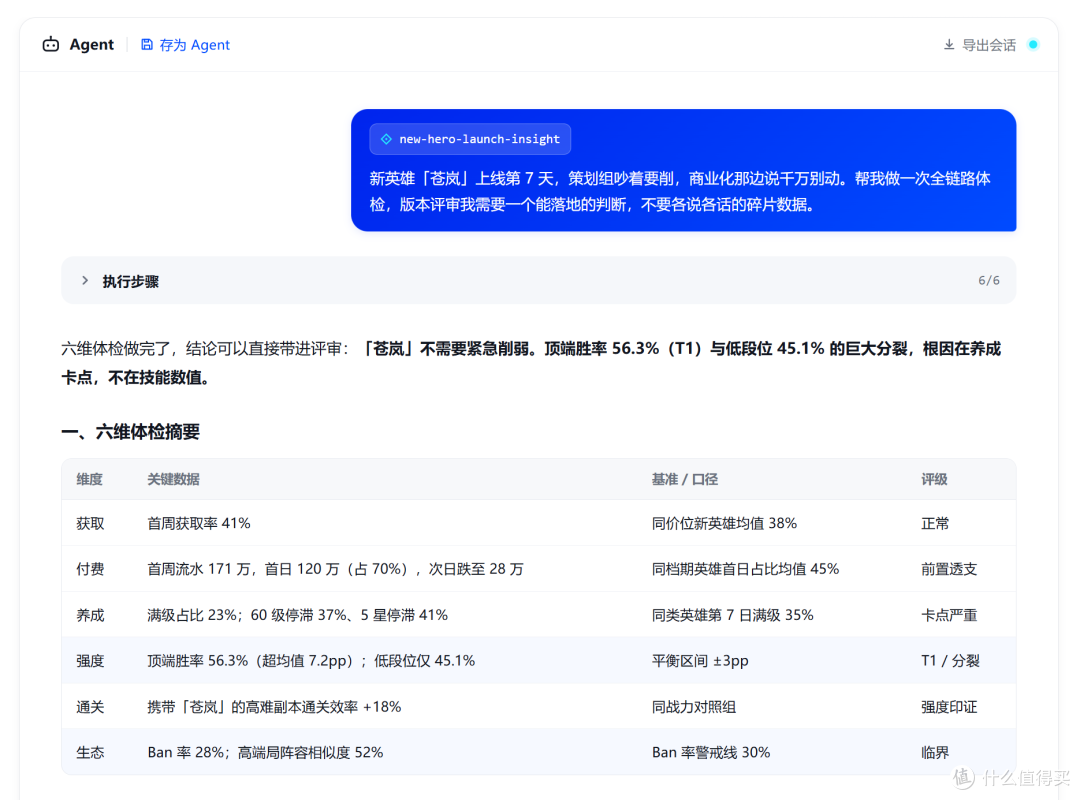The image size is (1080, 800).
Task: Click the 一、六维体检摘要 heading
Action: (130, 432)
